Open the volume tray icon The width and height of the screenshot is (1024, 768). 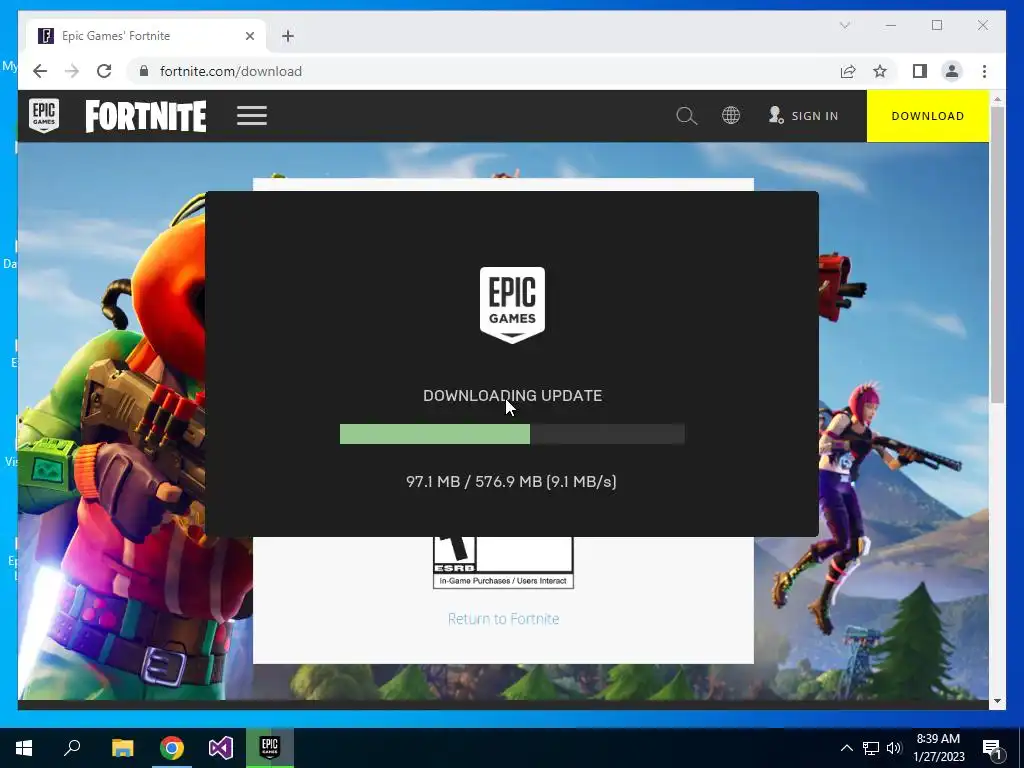(x=894, y=748)
